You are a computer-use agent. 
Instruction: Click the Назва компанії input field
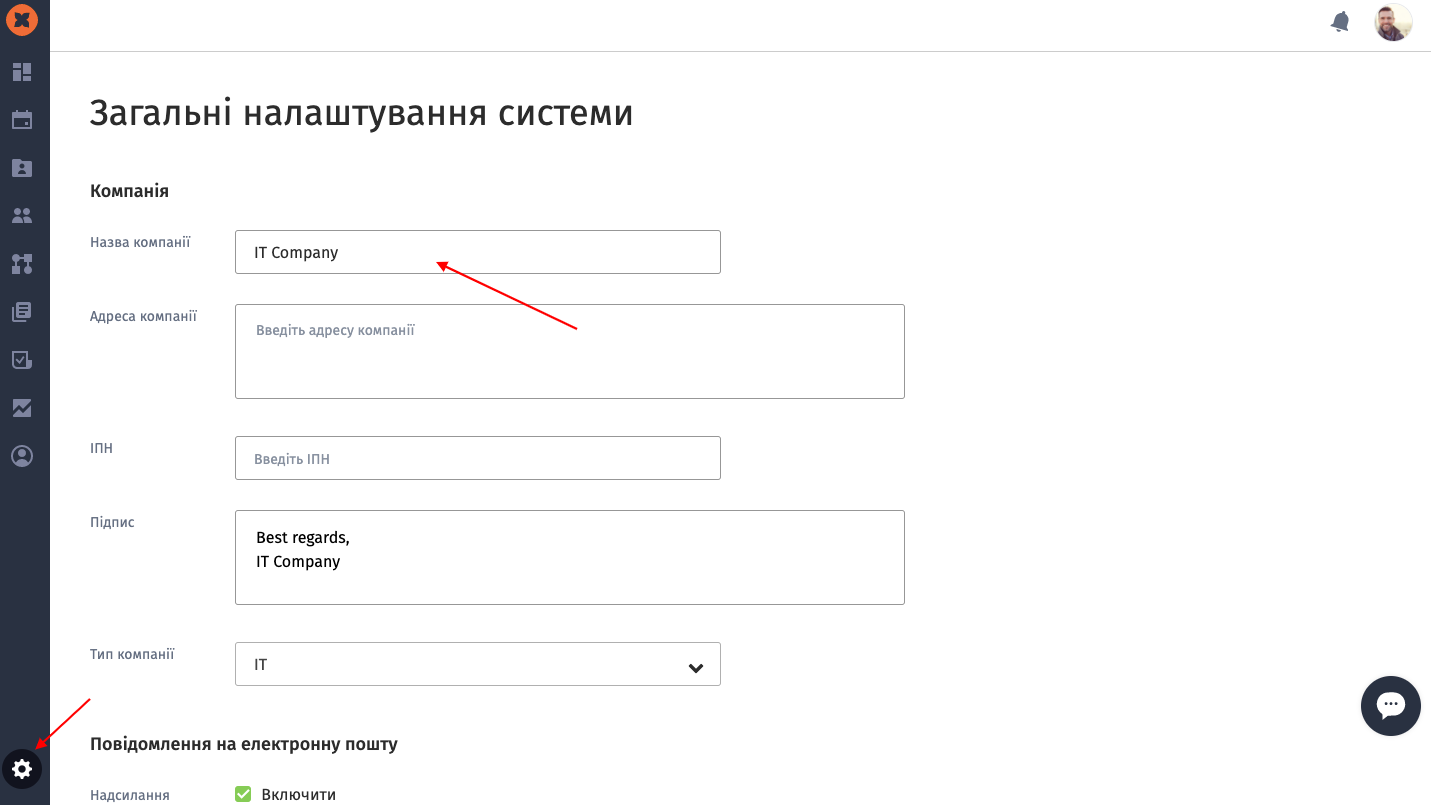[x=477, y=252]
